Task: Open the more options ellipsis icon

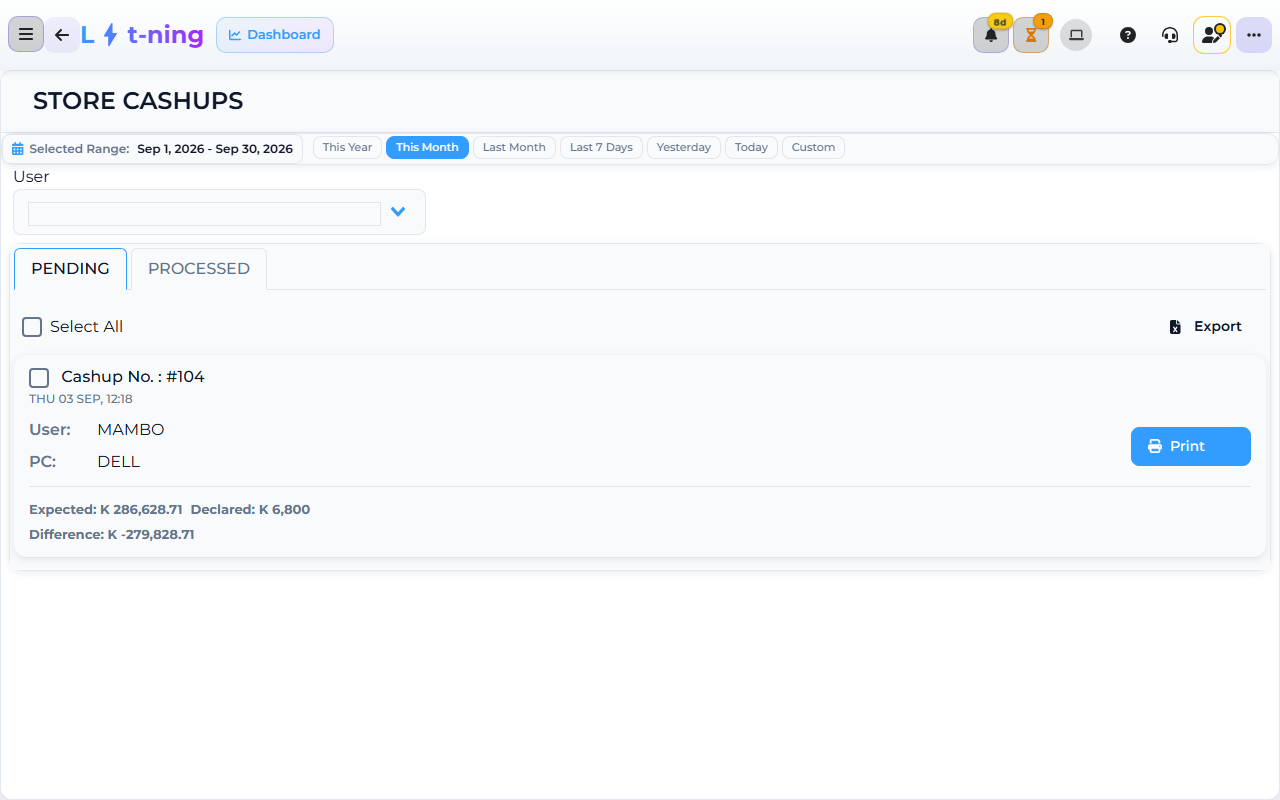Action: pos(1254,35)
